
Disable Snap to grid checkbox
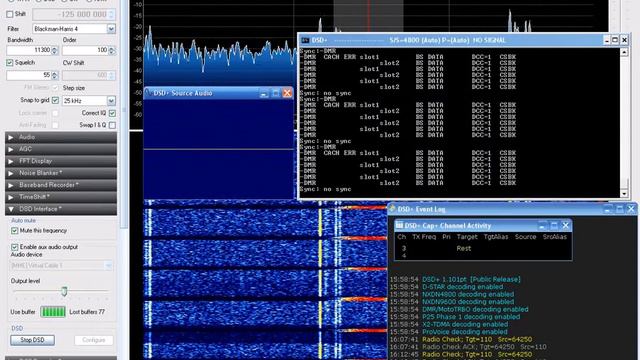tap(56, 100)
